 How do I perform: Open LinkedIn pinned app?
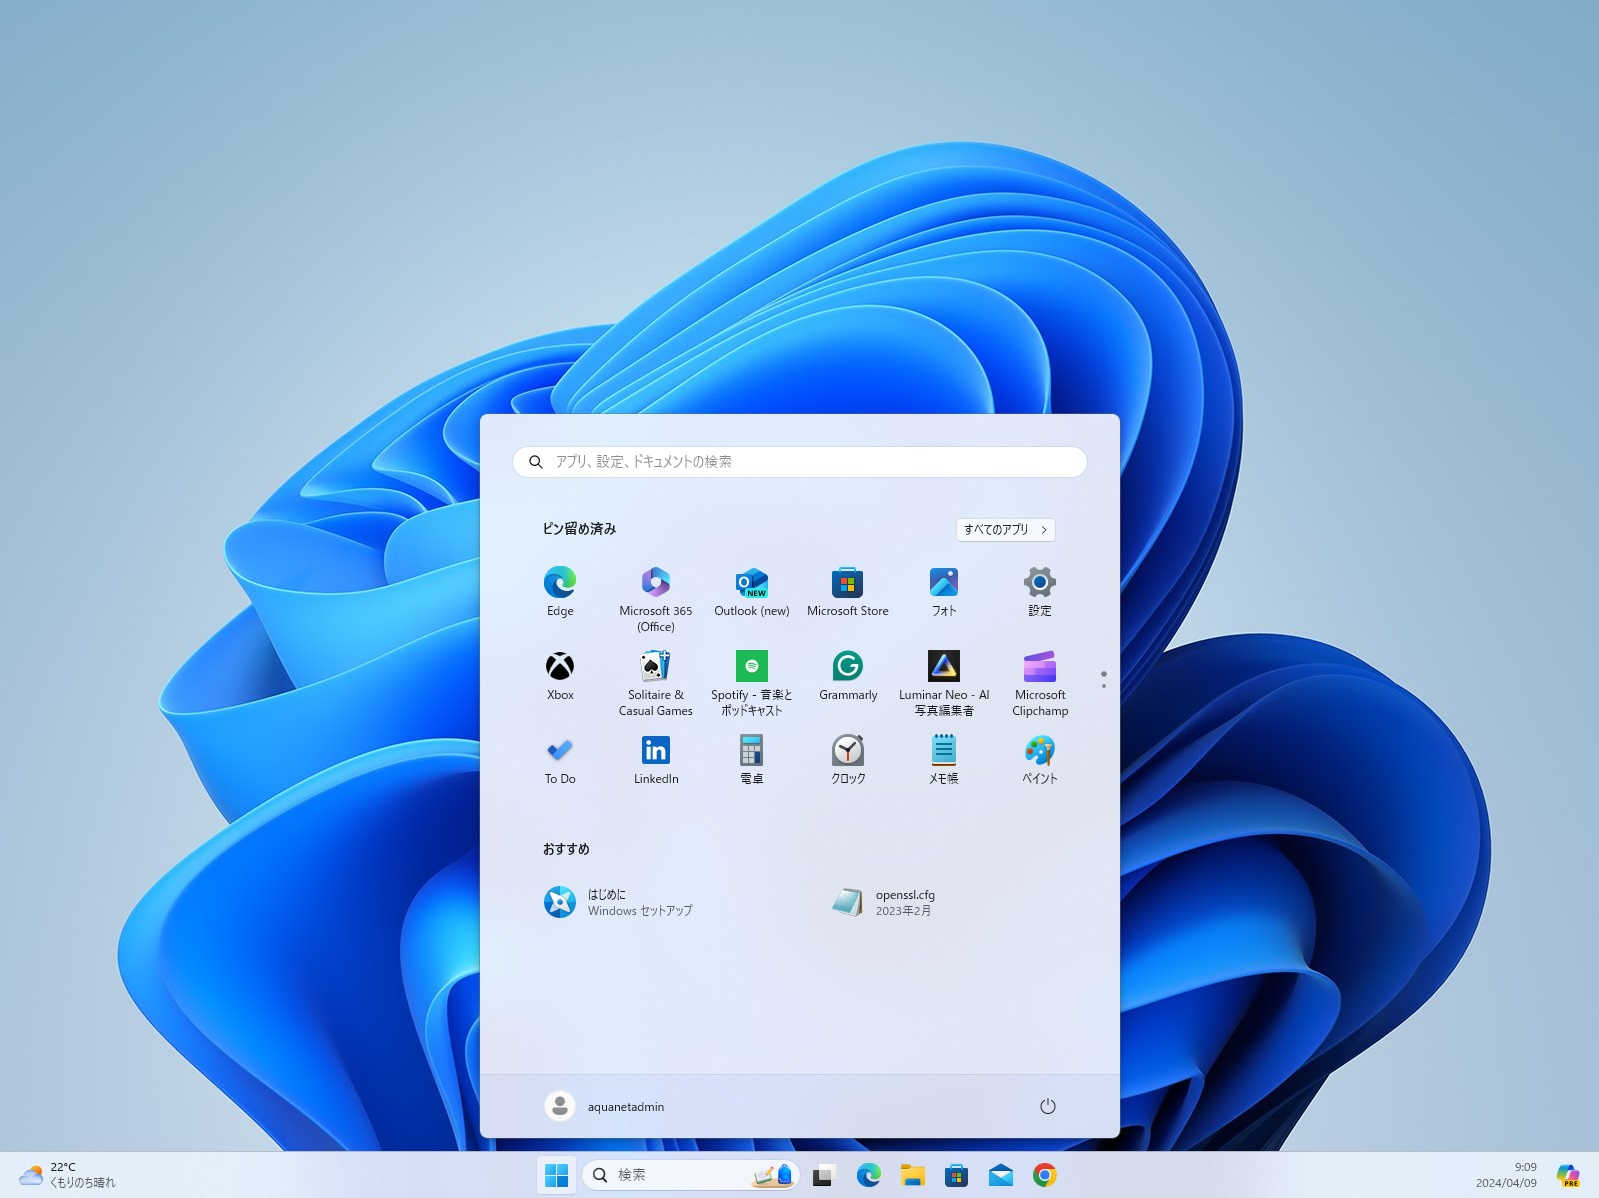(x=655, y=760)
